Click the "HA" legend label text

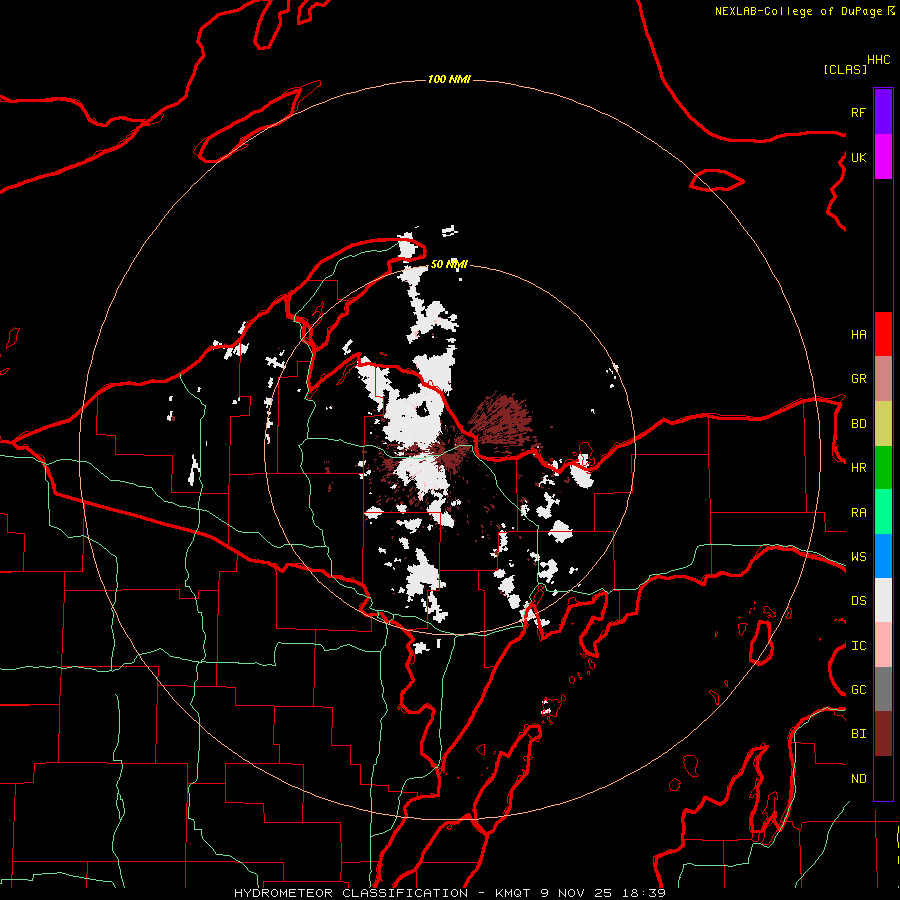point(858,335)
